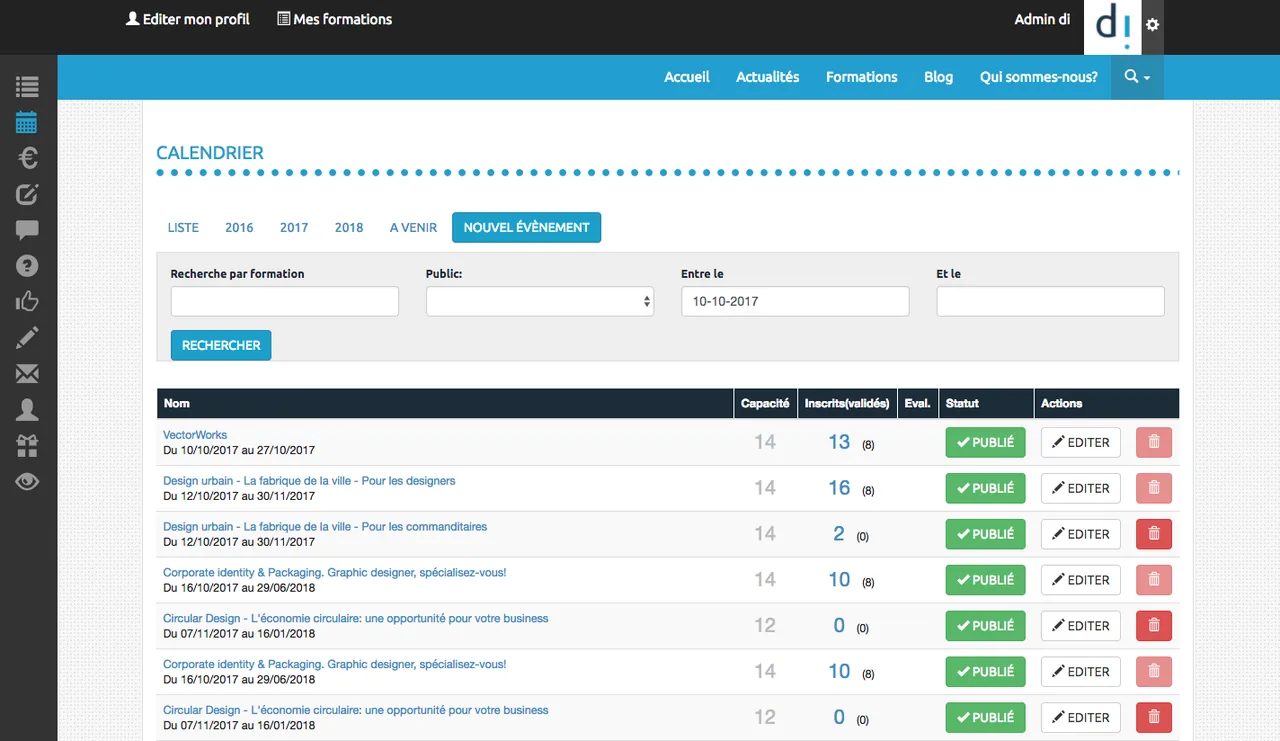Click the 'Entre le' date field
The image size is (1280, 741).
coord(795,301)
